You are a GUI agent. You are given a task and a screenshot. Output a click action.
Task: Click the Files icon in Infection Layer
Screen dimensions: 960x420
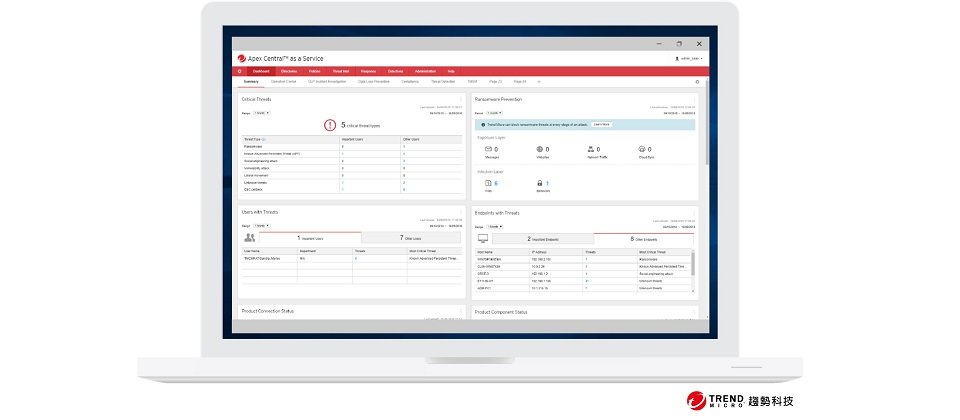(488, 183)
